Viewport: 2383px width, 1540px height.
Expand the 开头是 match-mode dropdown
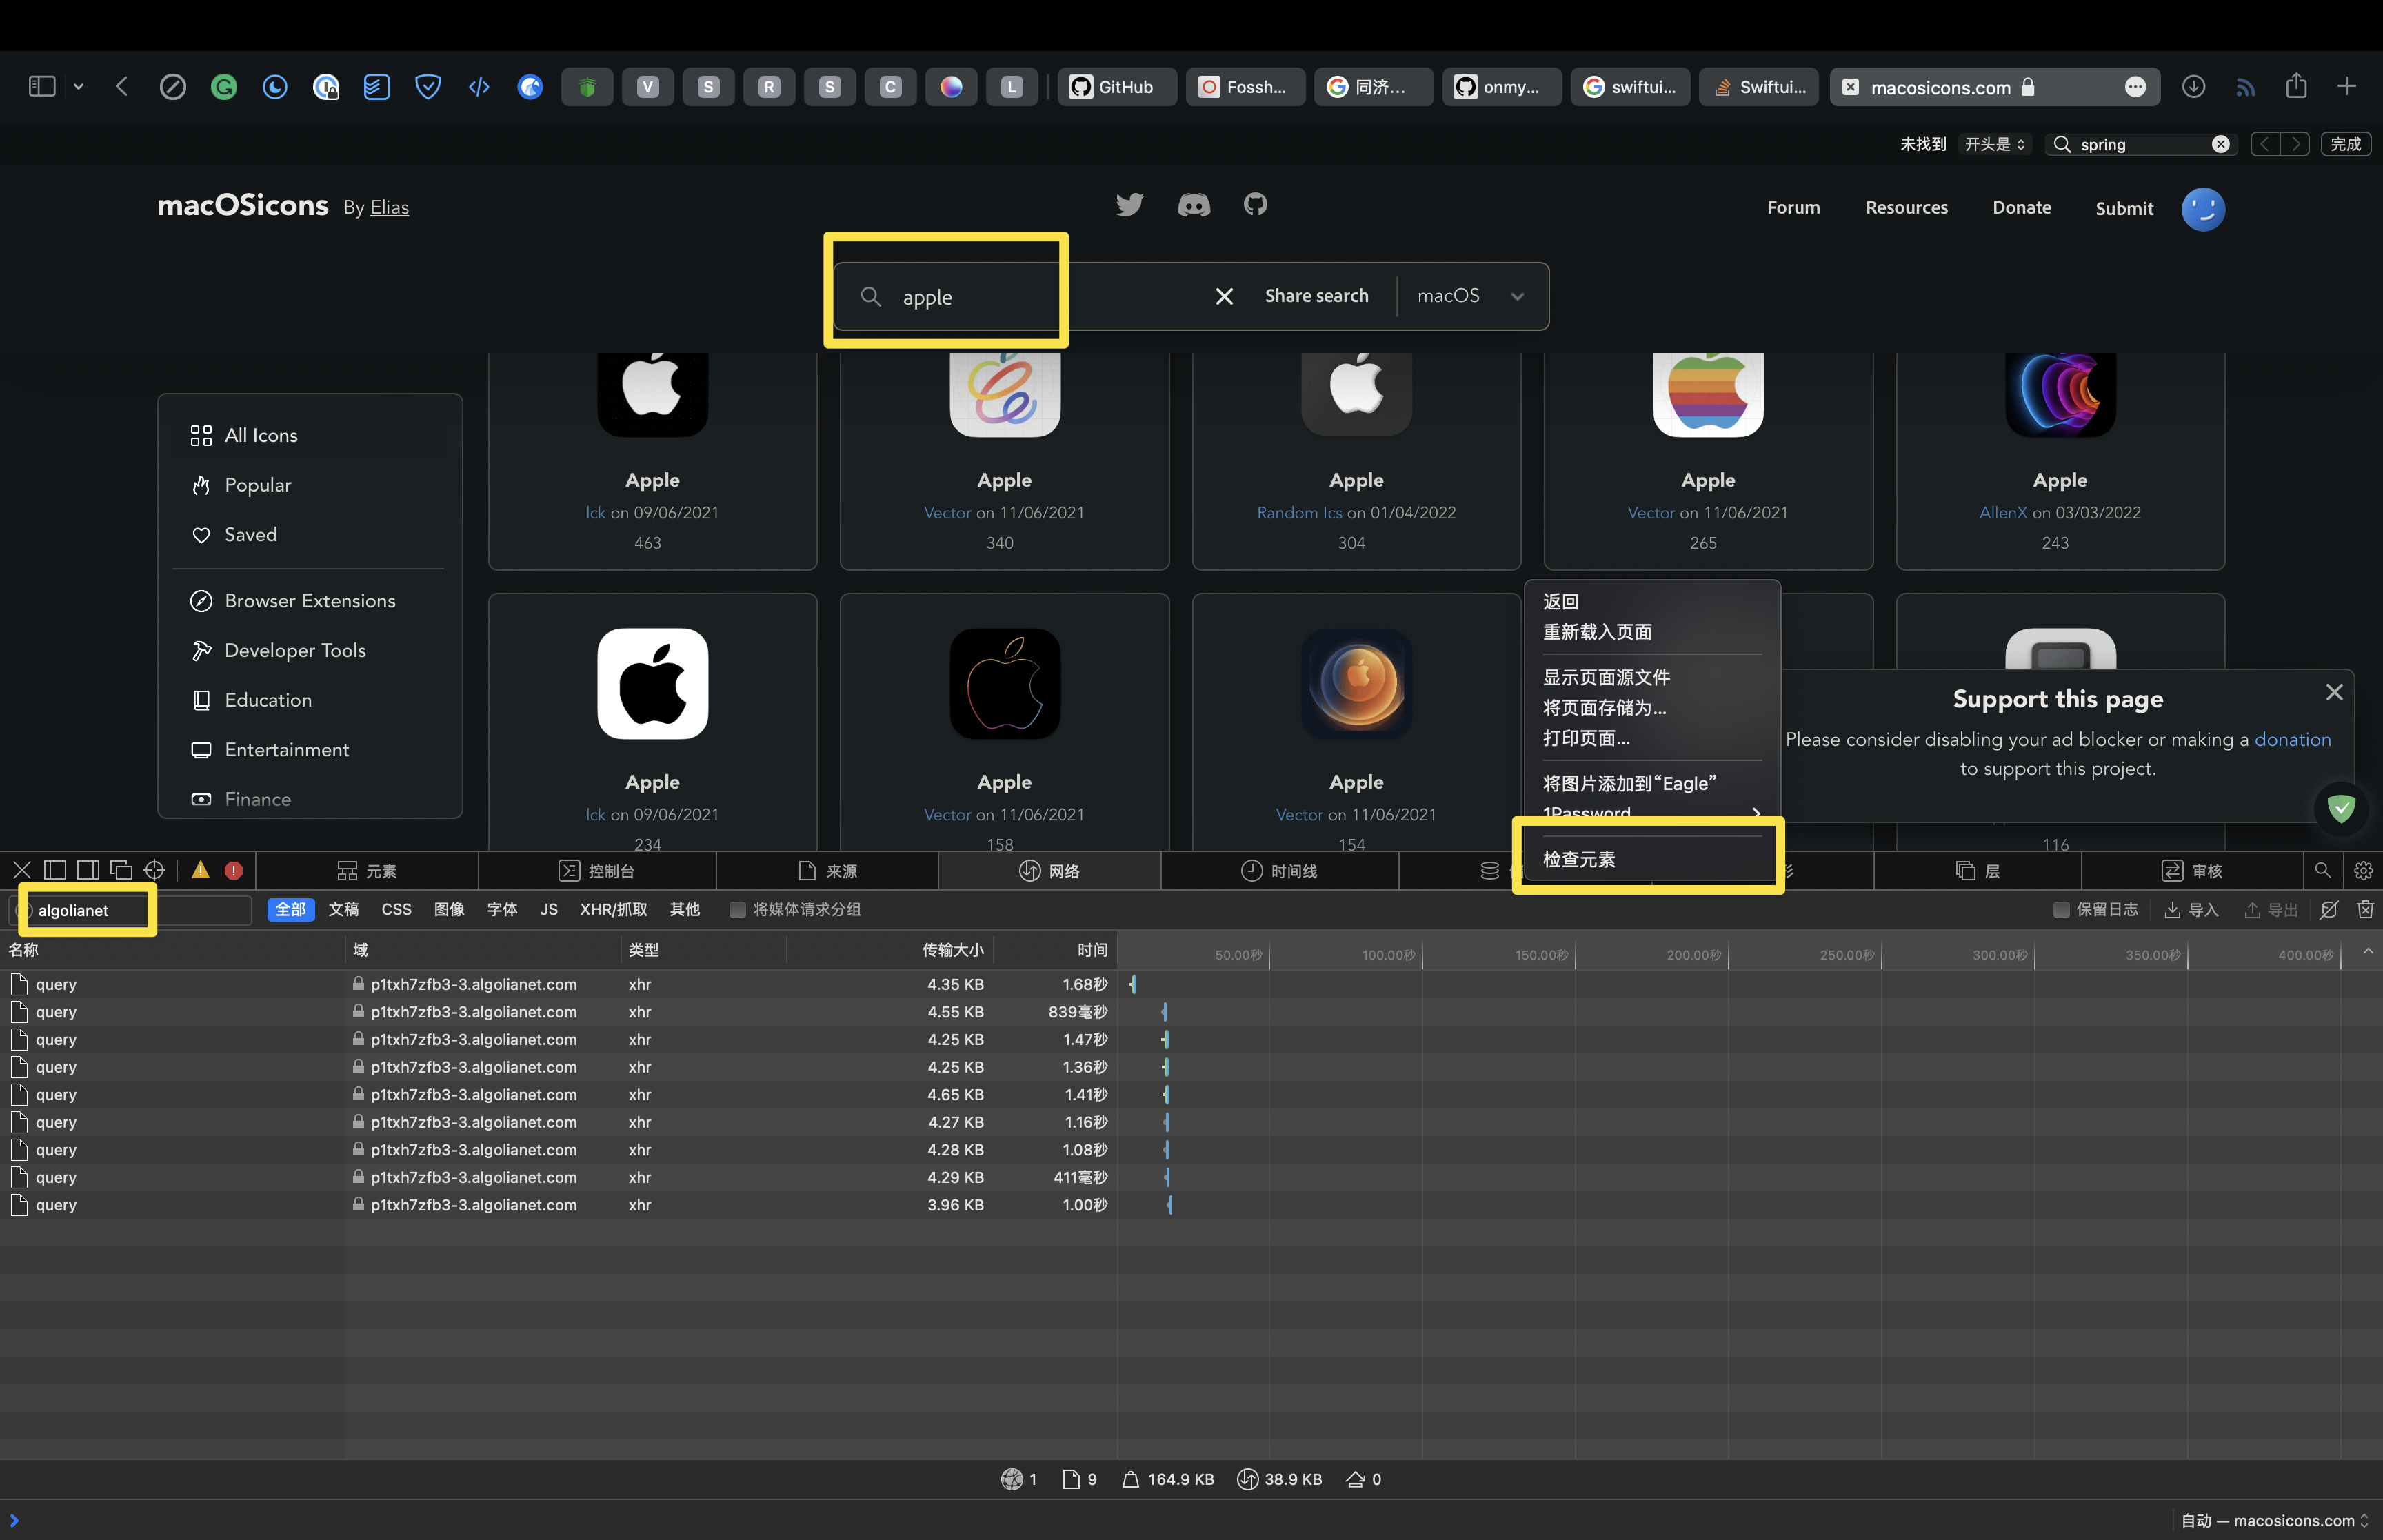pyautogui.click(x=1994, y=144)
